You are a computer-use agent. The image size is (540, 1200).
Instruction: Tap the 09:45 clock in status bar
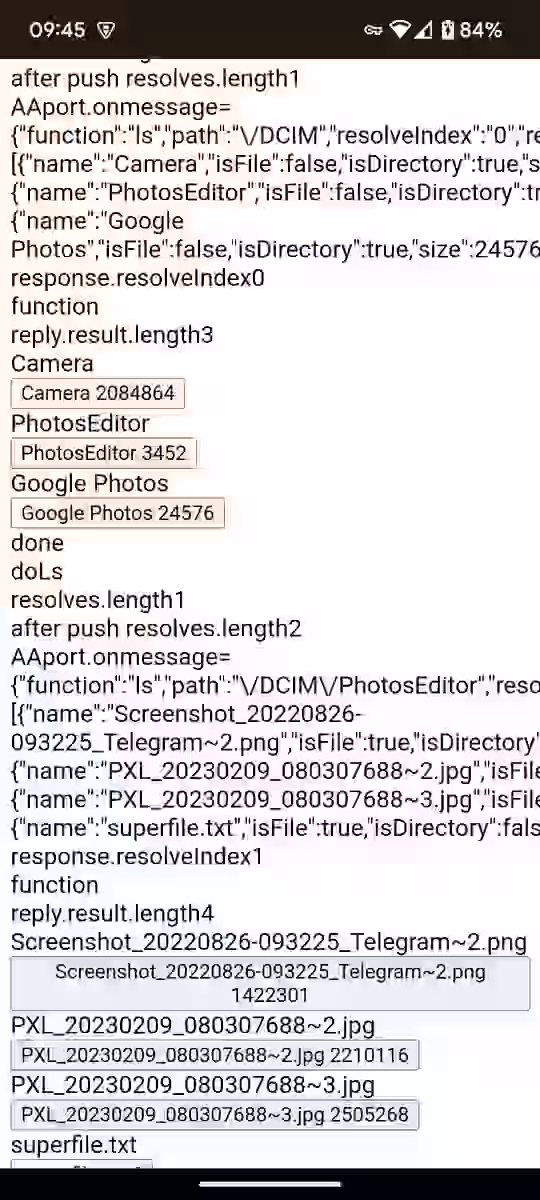57,30
